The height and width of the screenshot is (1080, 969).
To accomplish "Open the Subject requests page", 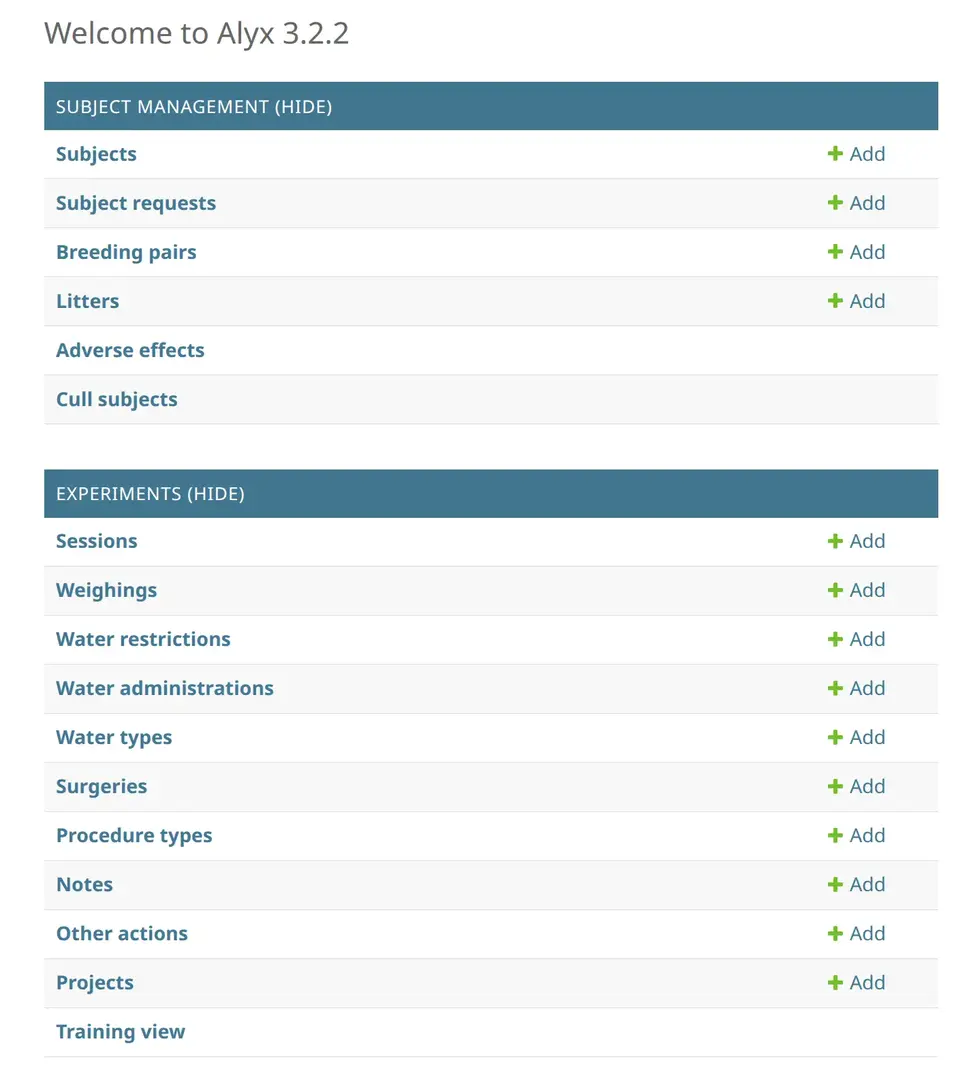I will coord(136,202).
